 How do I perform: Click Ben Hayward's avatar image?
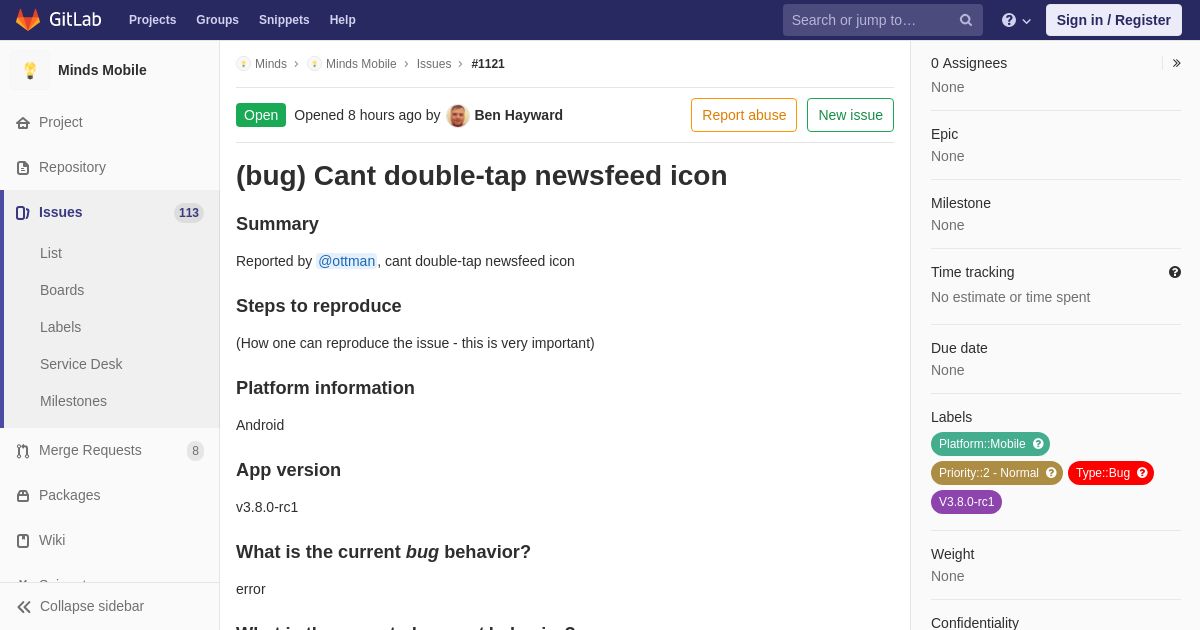(x=458, y=115)
